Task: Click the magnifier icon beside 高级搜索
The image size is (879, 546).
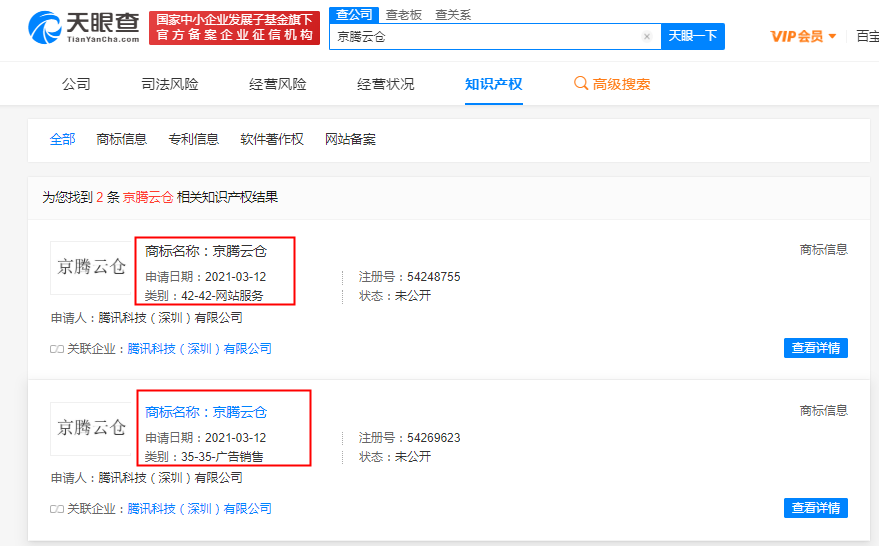Action: 581,84
